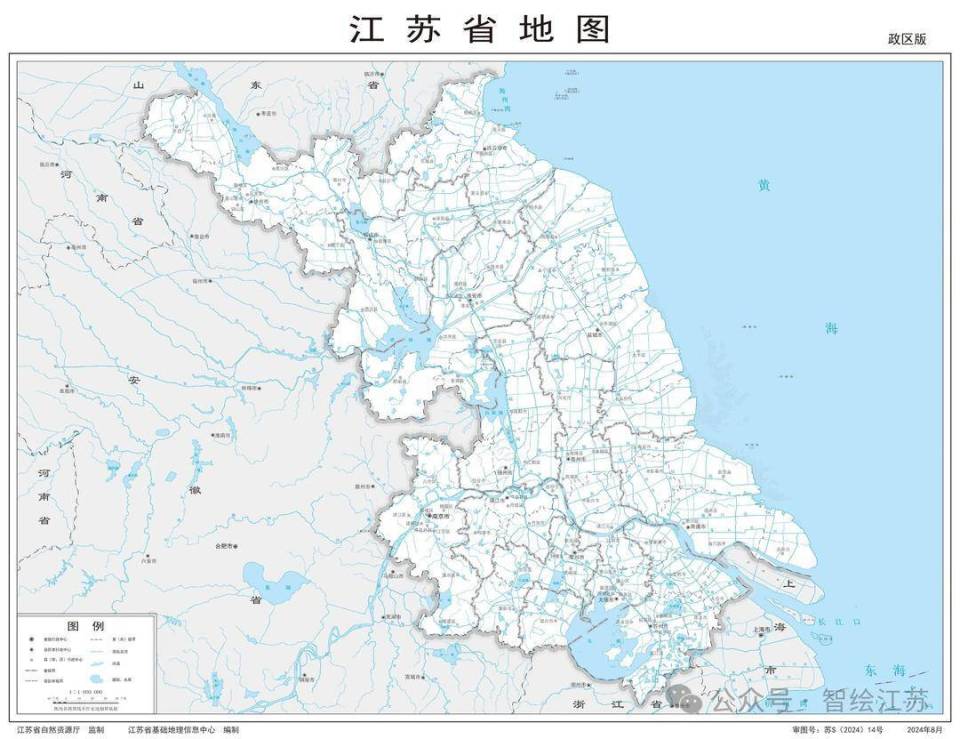This screenshot has height=739, width=960.
Task: Click the 南京市 capital city label
Action: 441,517
